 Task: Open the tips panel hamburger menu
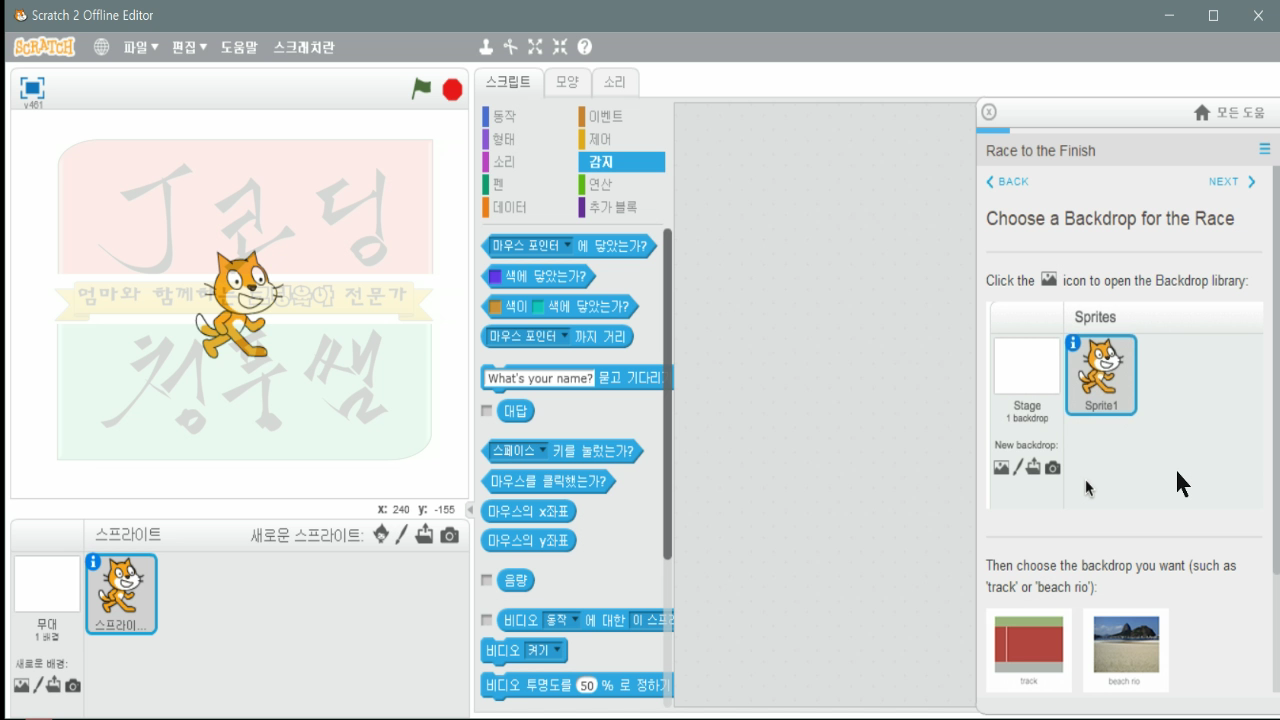pos(1265,149)
